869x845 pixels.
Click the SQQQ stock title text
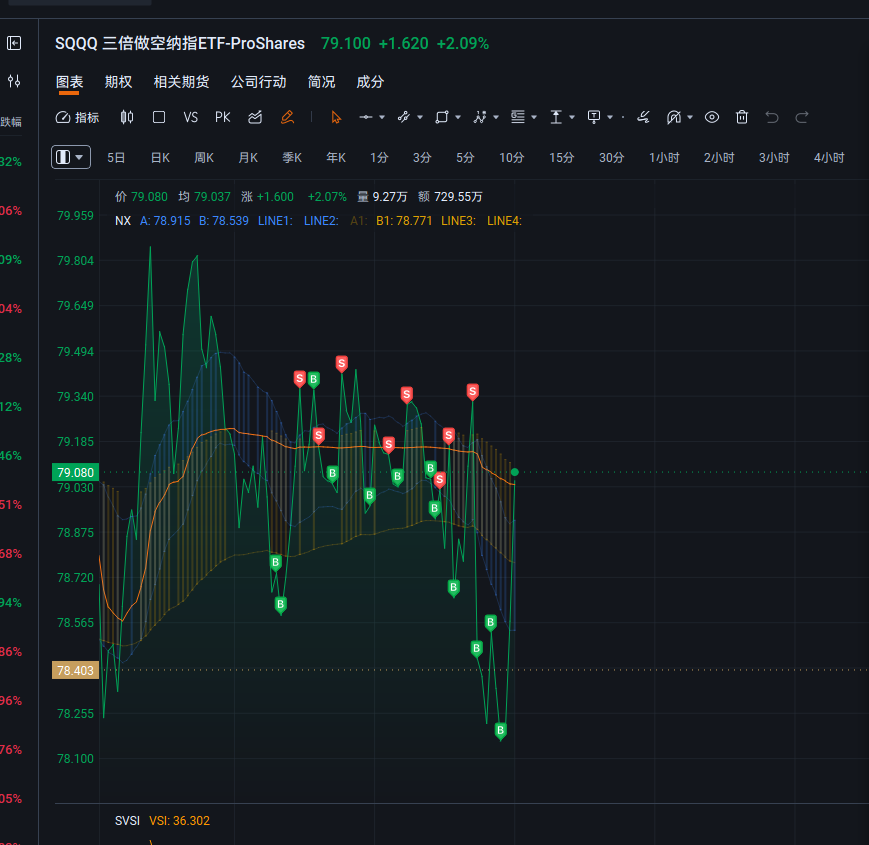[x=180, y=43]
